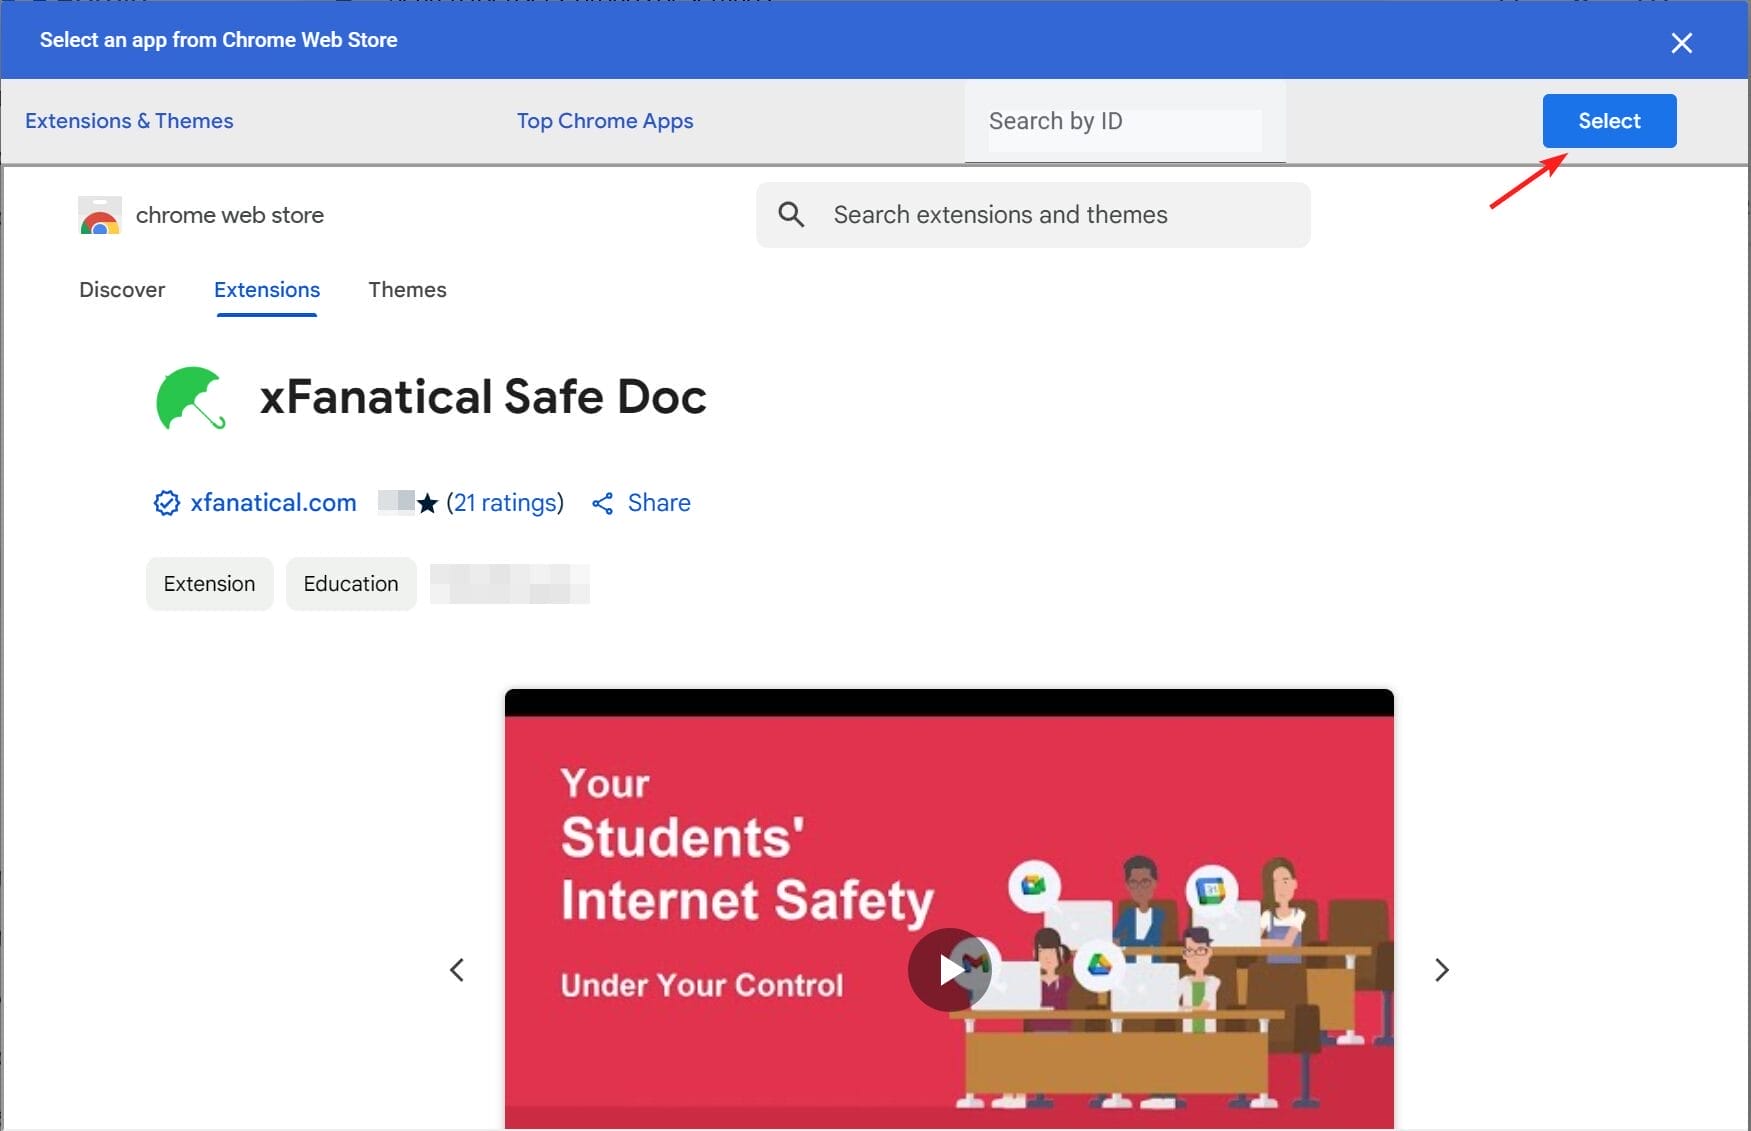Switch to the Themes tab
Screen dimensions: 1751x1131
click(406, 289)
